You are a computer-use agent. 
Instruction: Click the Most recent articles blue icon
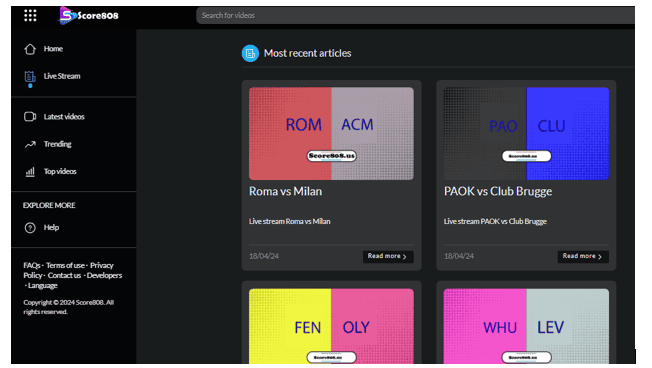[x=250, y=53]
